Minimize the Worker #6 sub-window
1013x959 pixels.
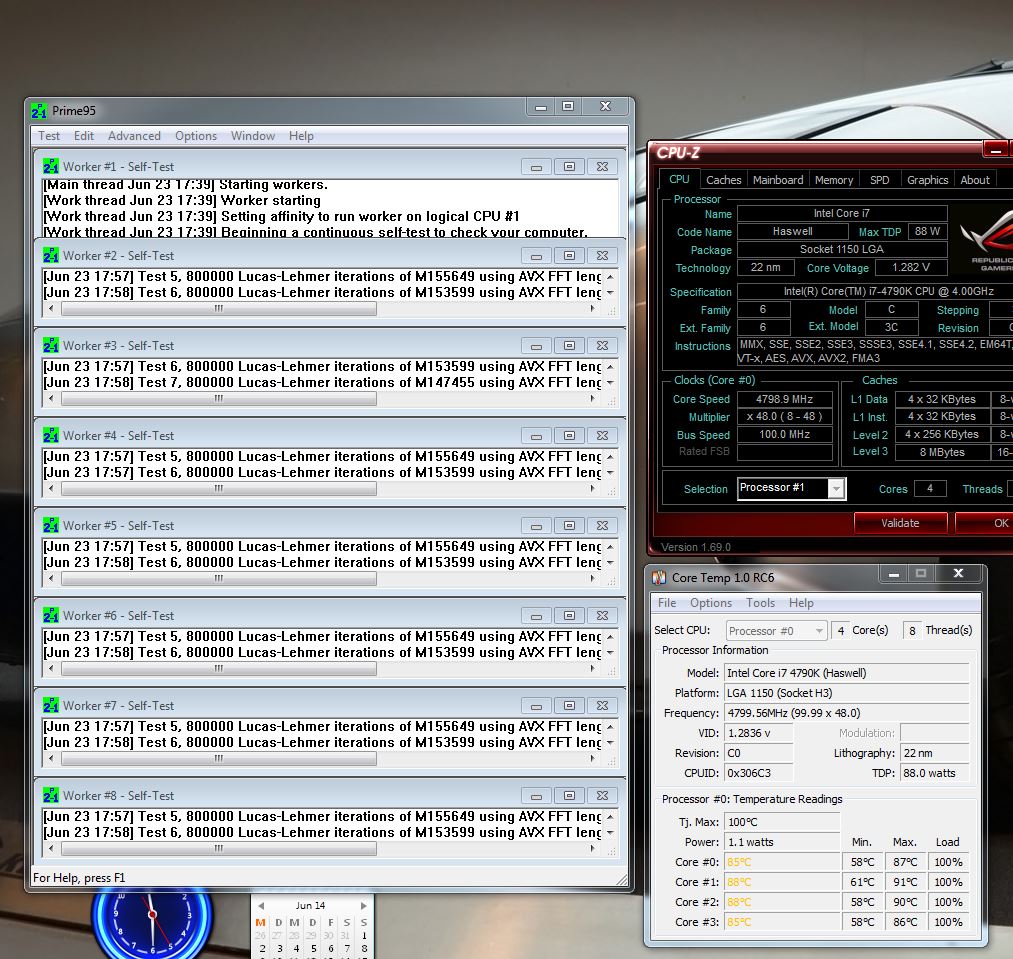click(x=536, y=616)
